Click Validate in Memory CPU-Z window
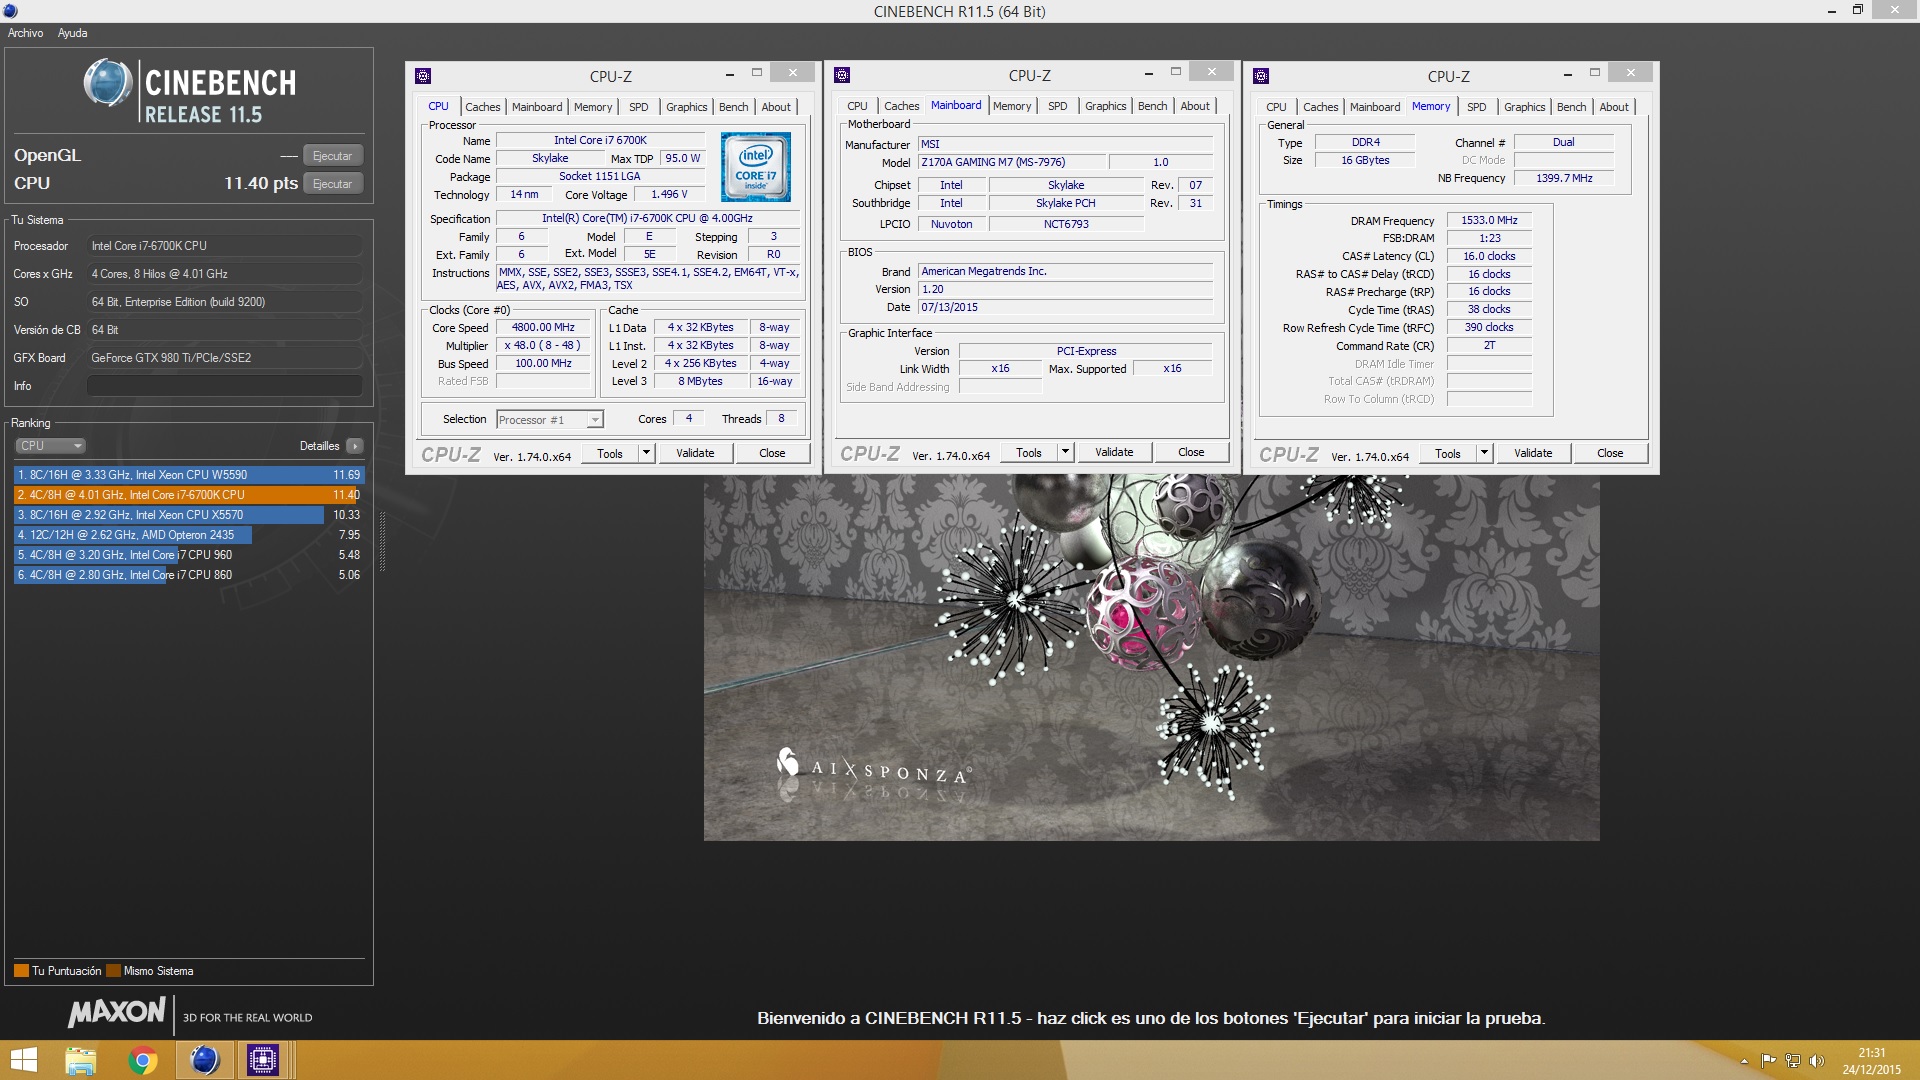The height and width of the screenshot is (1080, 1920). (x=1533, y=454)
